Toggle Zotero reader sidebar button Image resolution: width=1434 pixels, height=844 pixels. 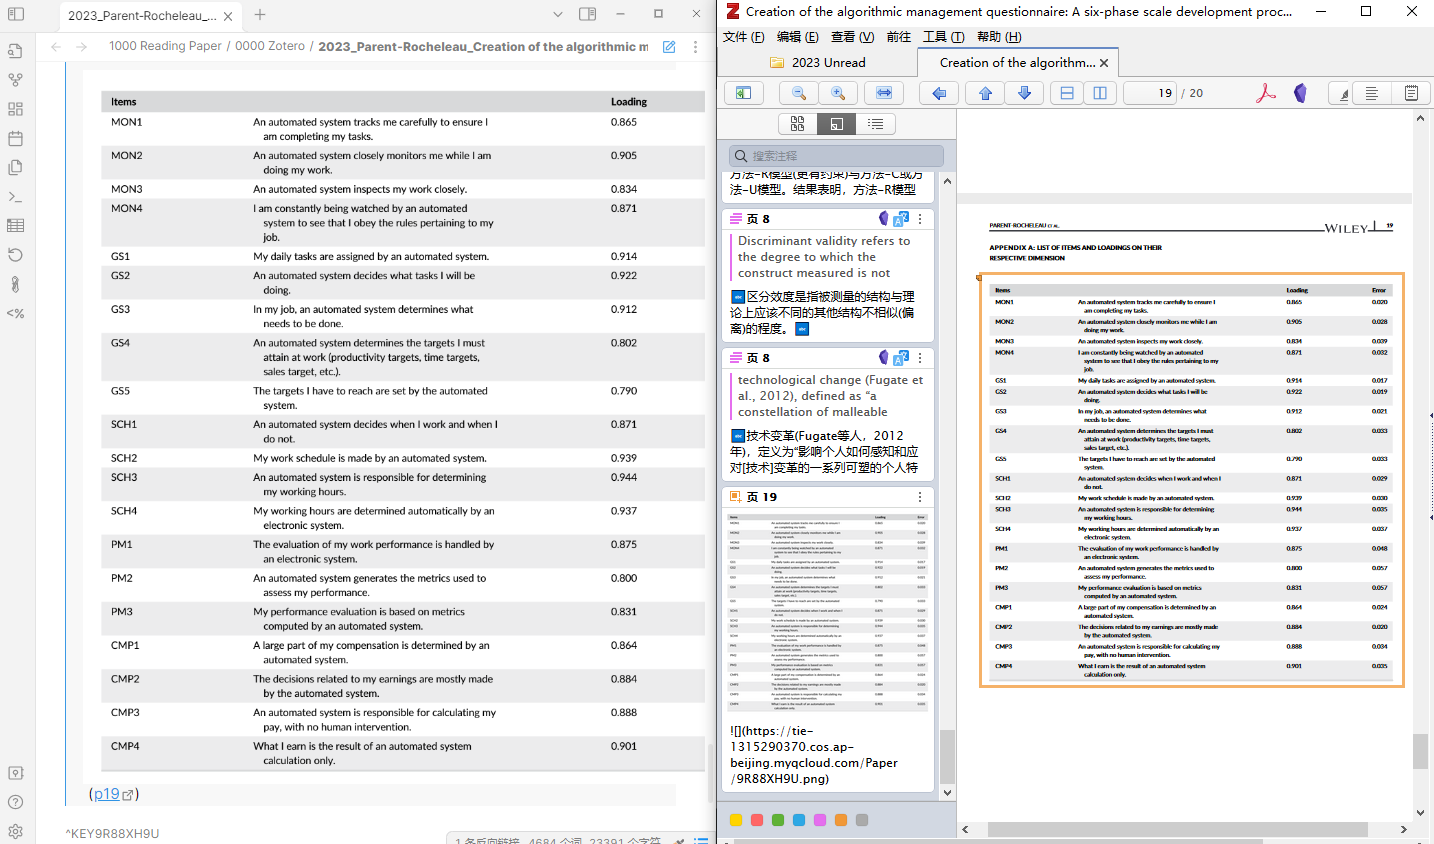744,93
